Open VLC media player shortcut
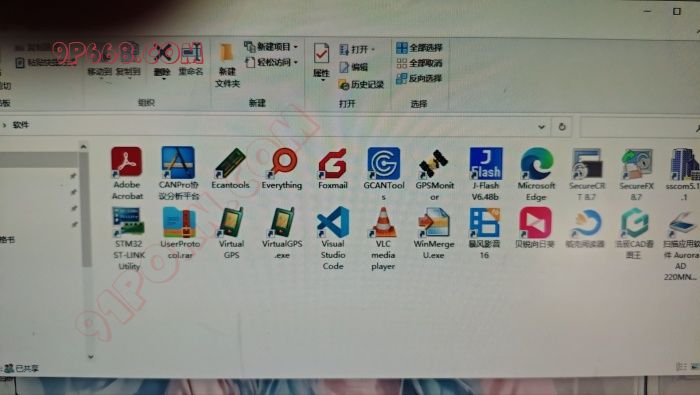This screenshot has width=700, height=395. (383, 238)
